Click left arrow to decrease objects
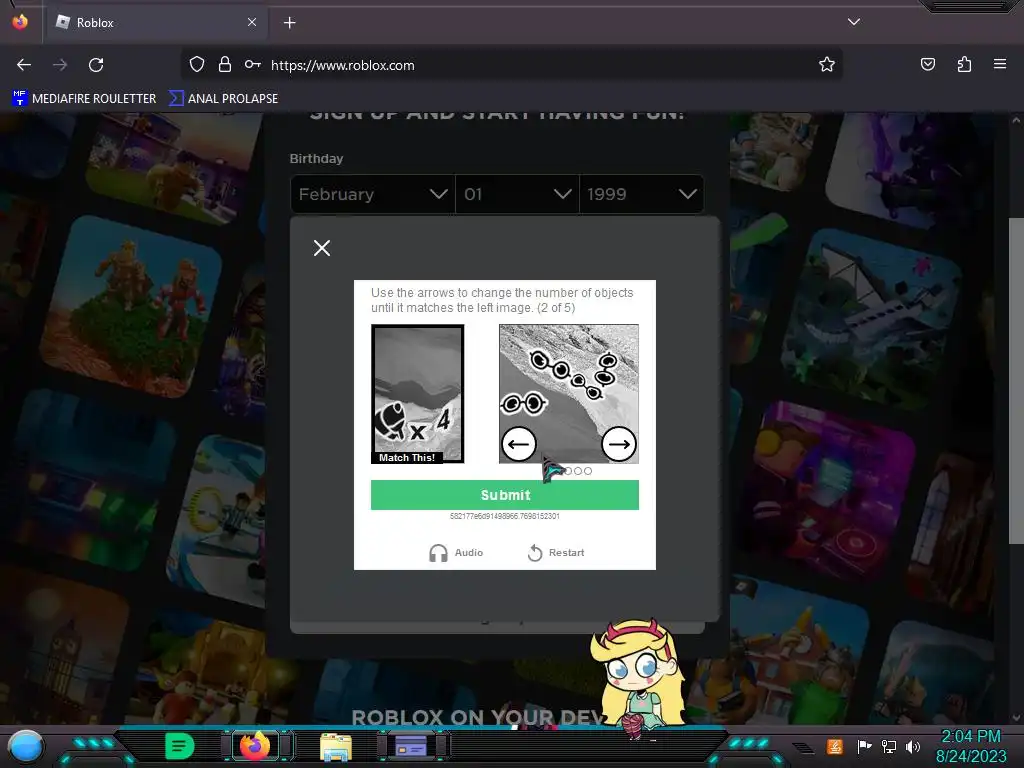The height and width of the screenshot is (768, 1024). (519, 444)
